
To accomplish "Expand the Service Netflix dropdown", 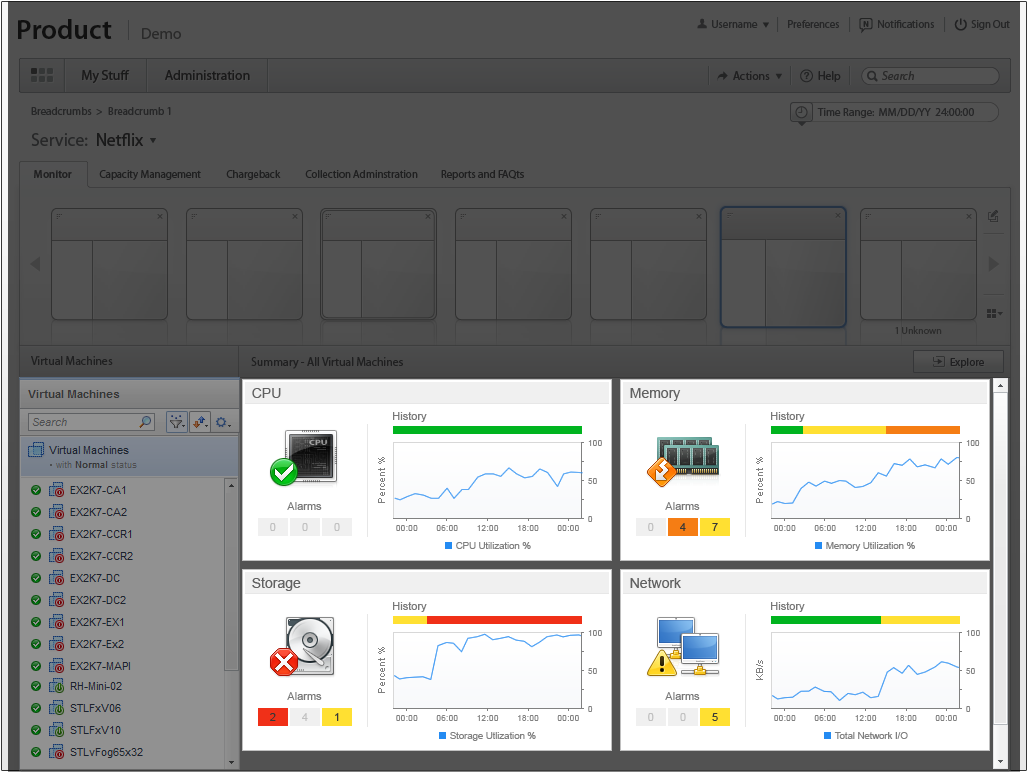I will (153, 141).
